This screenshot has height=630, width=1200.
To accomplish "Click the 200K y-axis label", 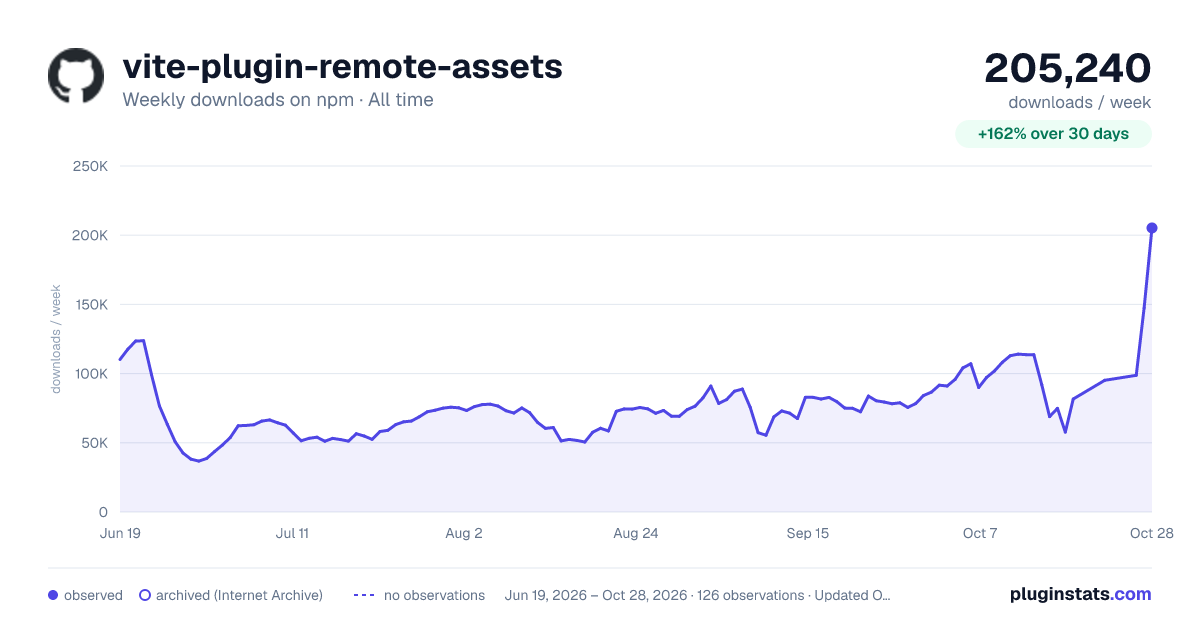I will 91,235.
